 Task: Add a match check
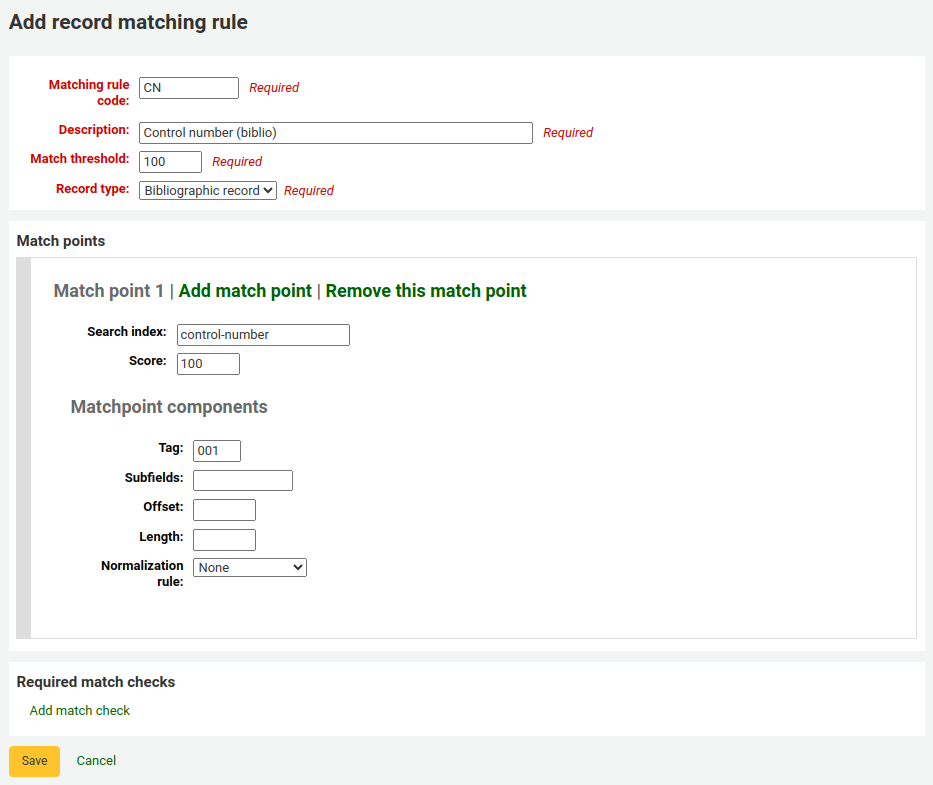point(79,710)
